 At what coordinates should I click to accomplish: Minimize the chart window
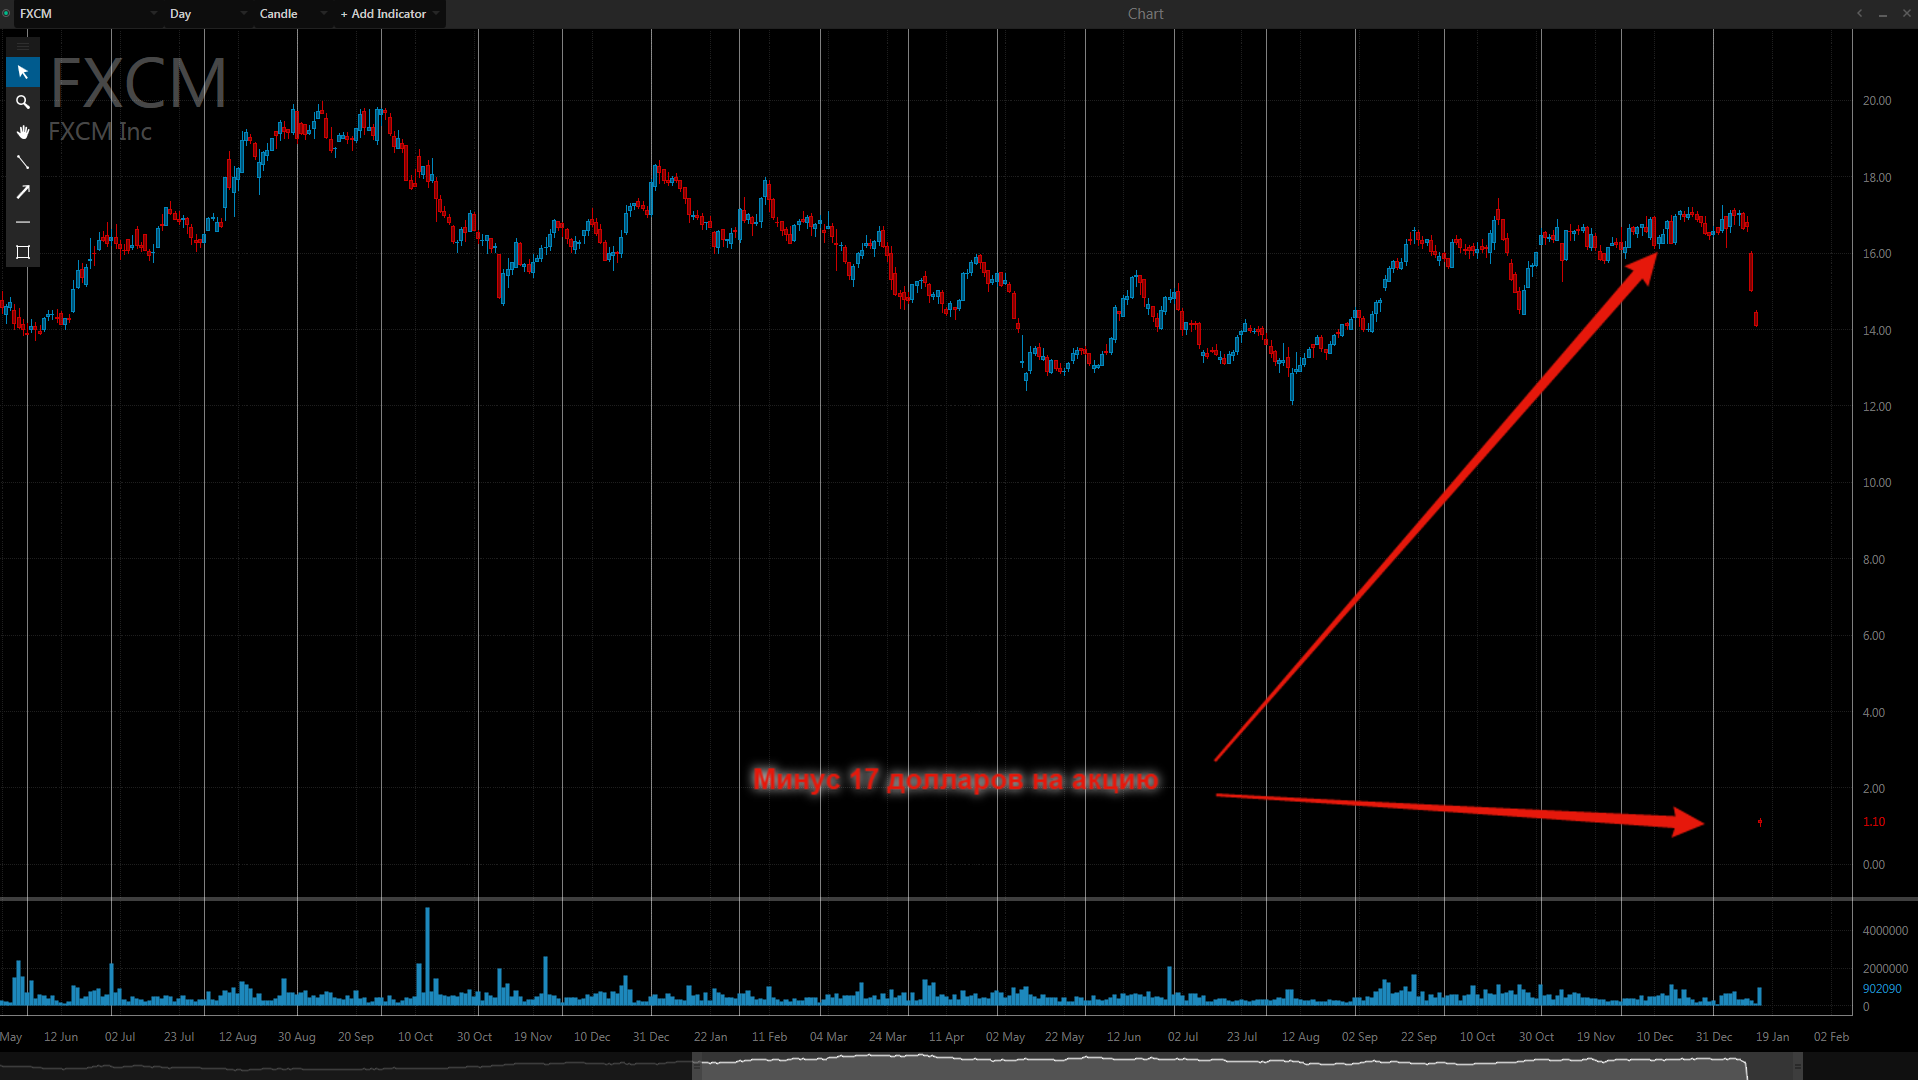click(1882, 14)
